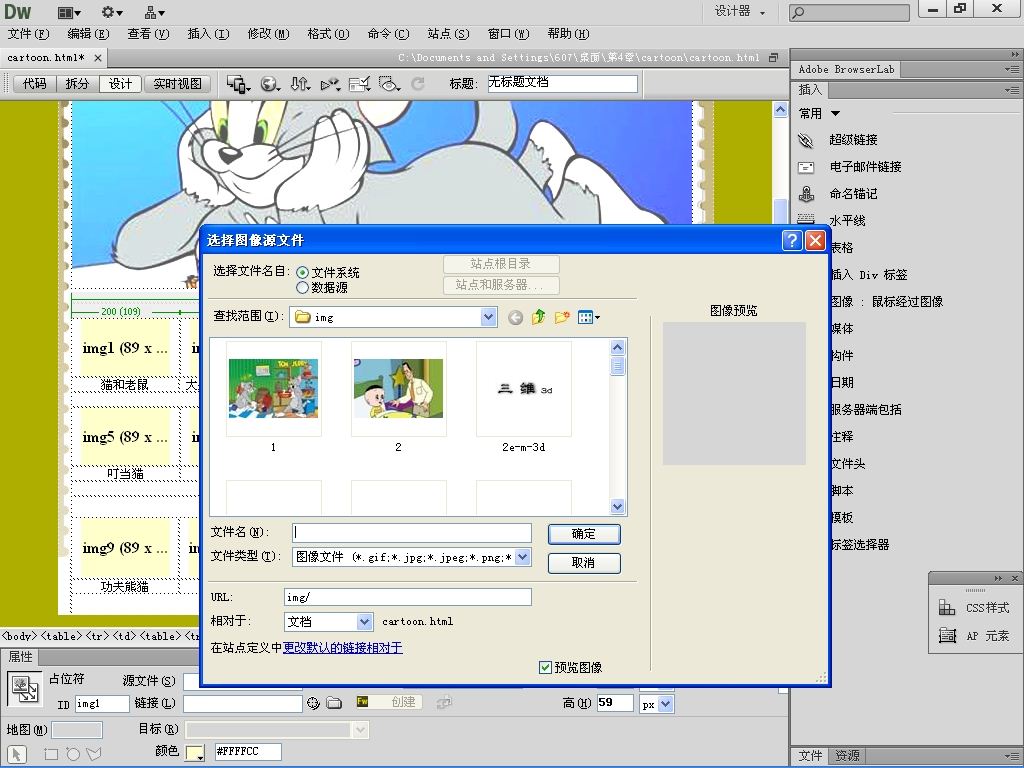This screenshot has height=768, width=1024.
Task: Click the dialog help question mark
Action: (792, 240)
